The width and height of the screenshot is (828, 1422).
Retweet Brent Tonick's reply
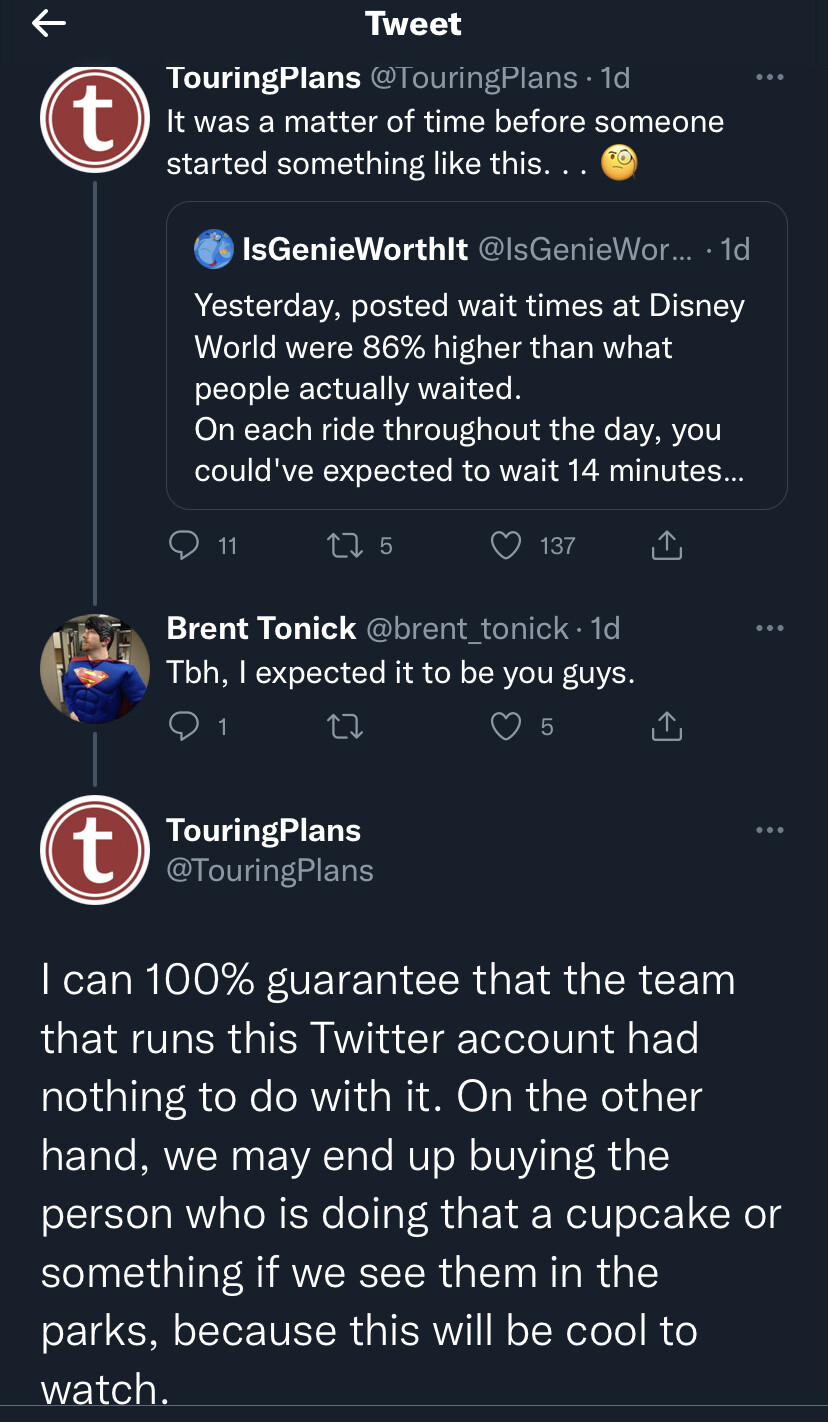[x=346, y=727]
